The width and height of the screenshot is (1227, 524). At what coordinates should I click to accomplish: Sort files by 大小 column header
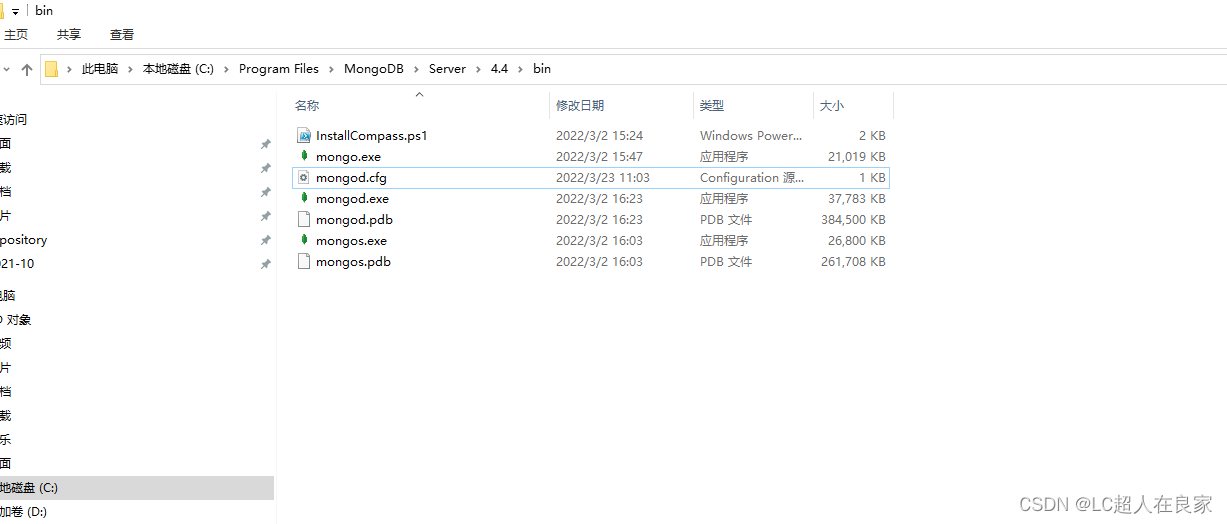point(832,105)
